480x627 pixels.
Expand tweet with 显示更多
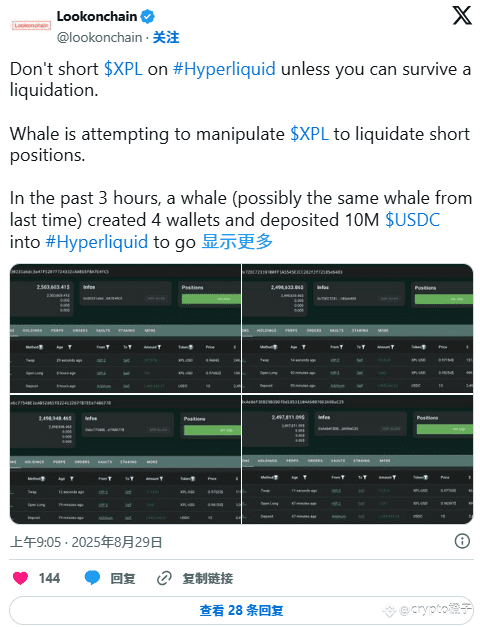point(237,242)
